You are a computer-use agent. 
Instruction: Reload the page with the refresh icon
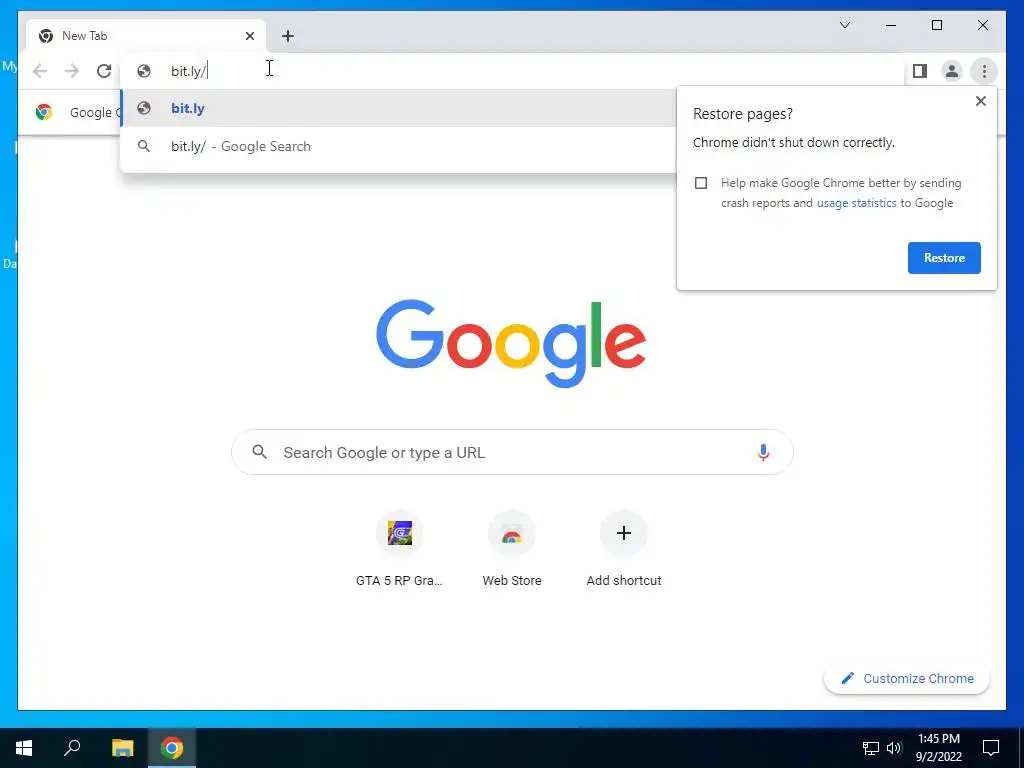point(104,71)
